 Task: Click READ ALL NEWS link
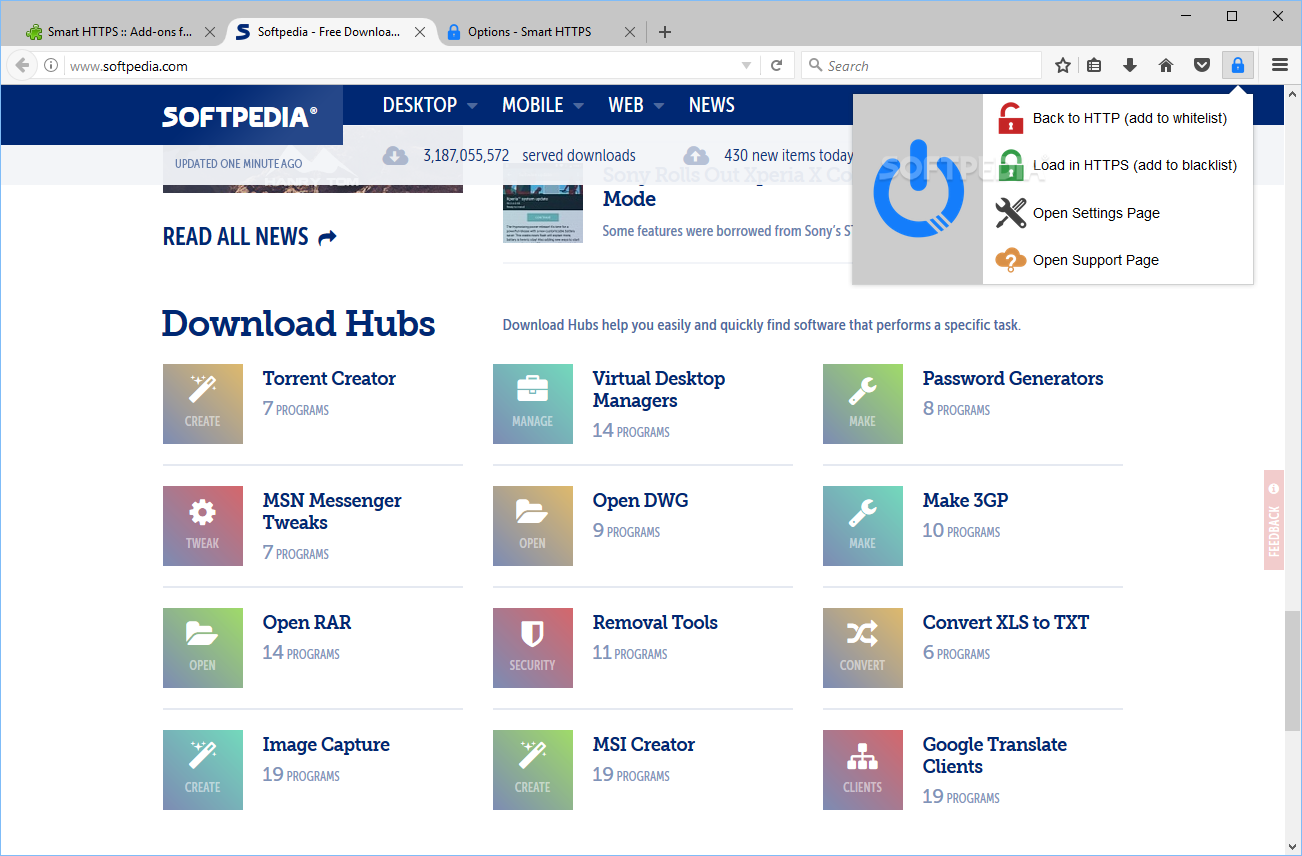(x=250, y=237)
